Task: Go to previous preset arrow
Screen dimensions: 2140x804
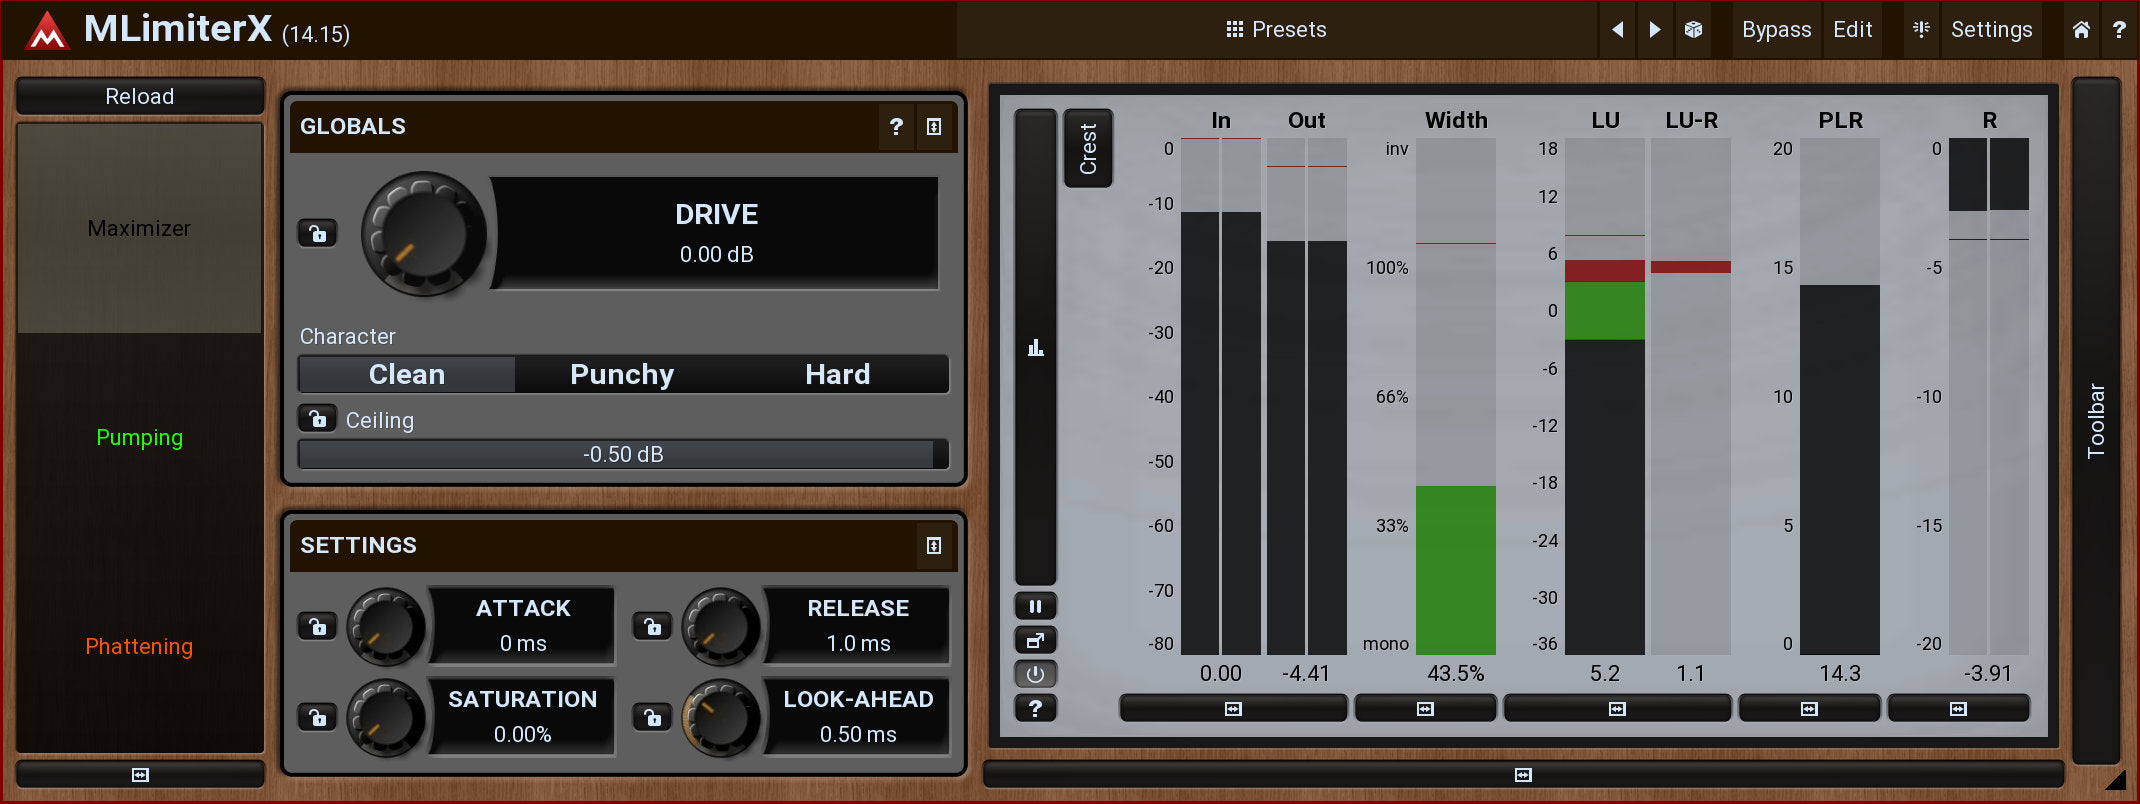Action: (1617, 30)
